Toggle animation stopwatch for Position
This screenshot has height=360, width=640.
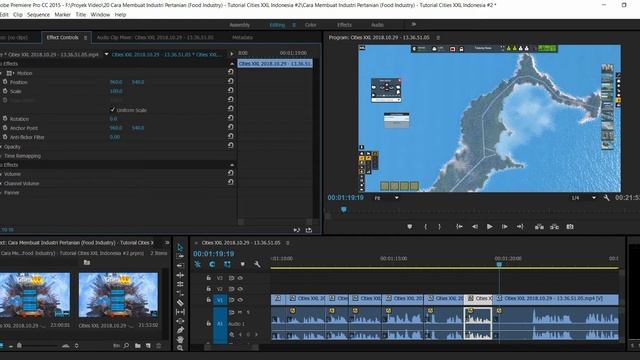click(5, 82)
